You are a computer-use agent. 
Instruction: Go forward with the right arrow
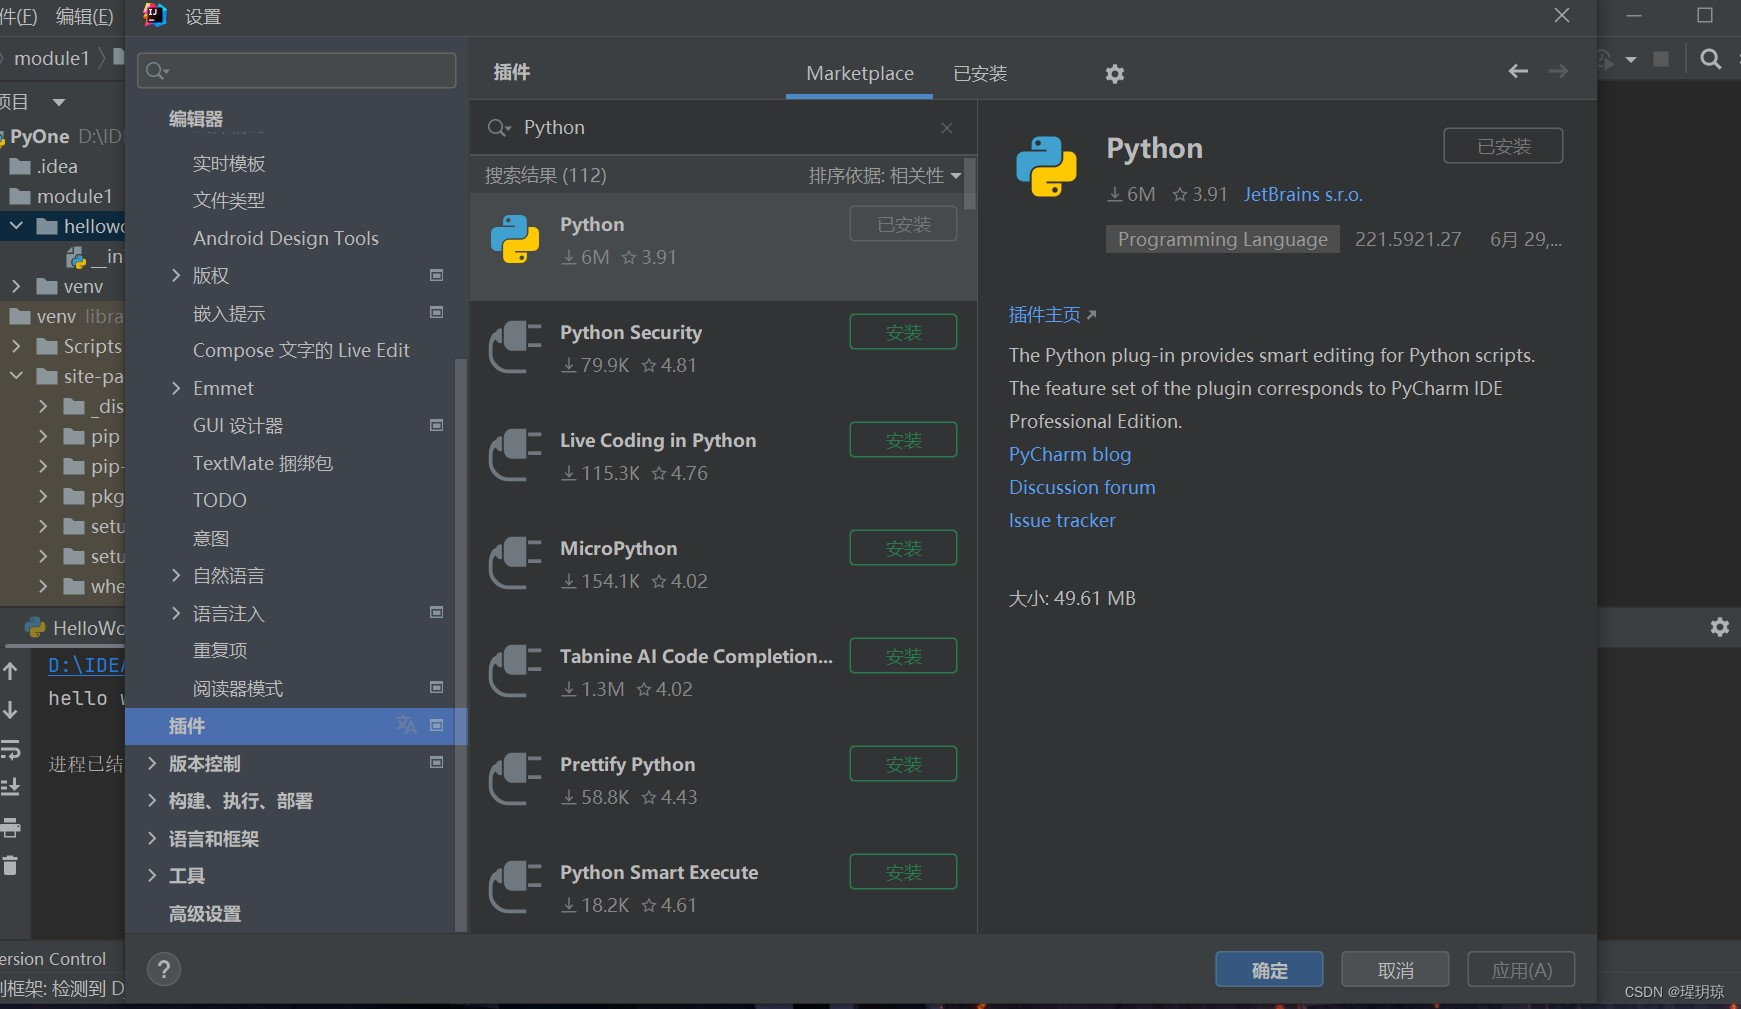tap(1558, 71)
